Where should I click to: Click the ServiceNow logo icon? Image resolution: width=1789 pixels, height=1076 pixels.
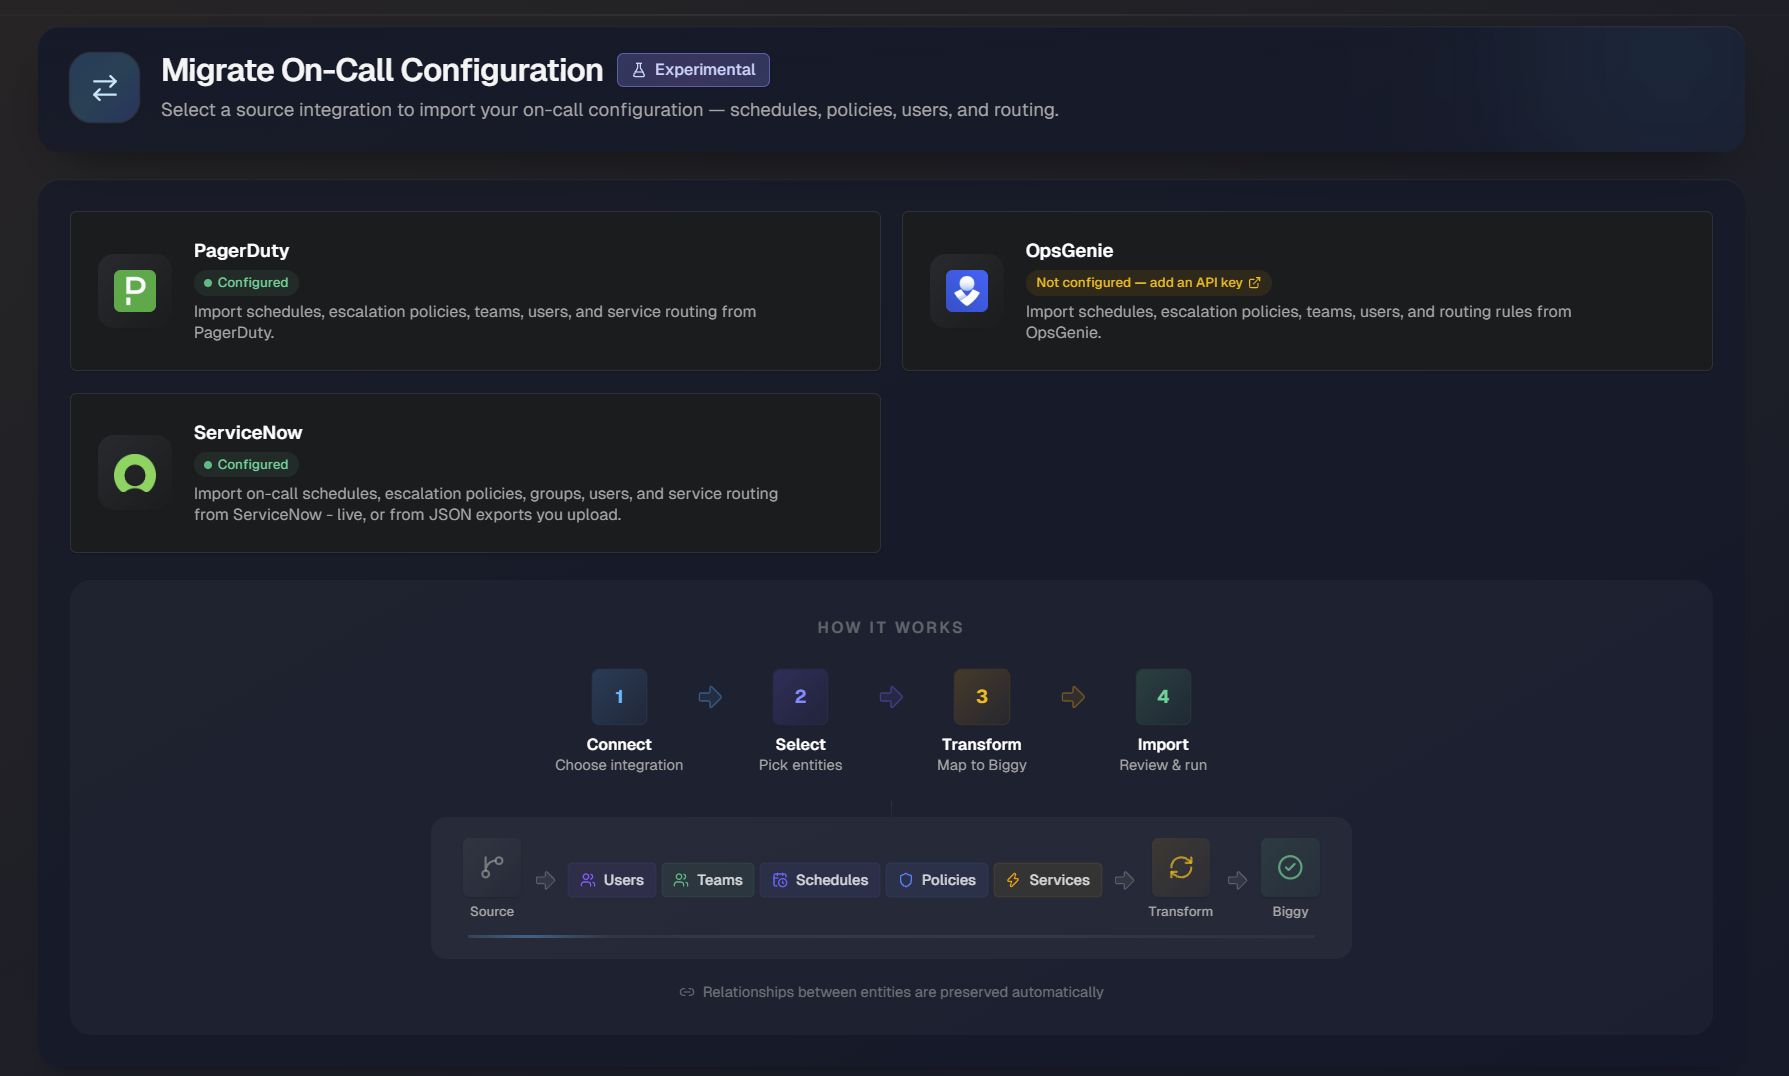coord(135,473)
